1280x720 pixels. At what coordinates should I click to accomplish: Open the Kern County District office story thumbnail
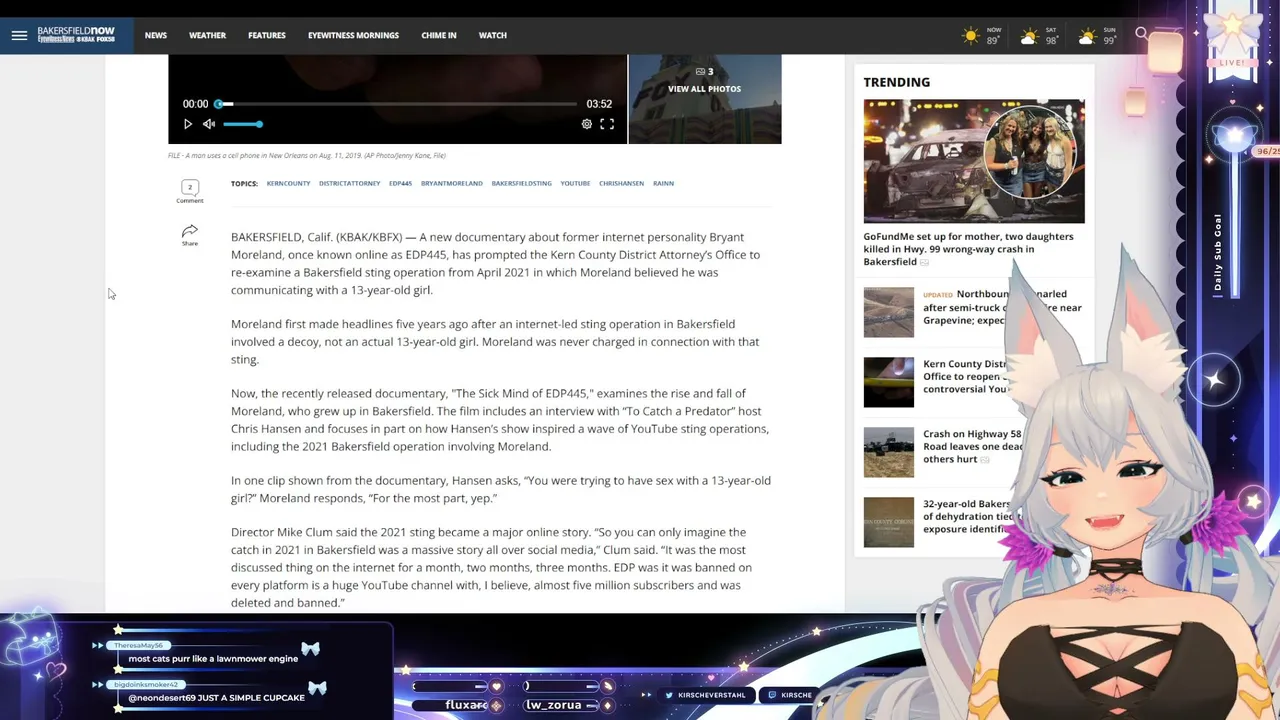point(888,382)
